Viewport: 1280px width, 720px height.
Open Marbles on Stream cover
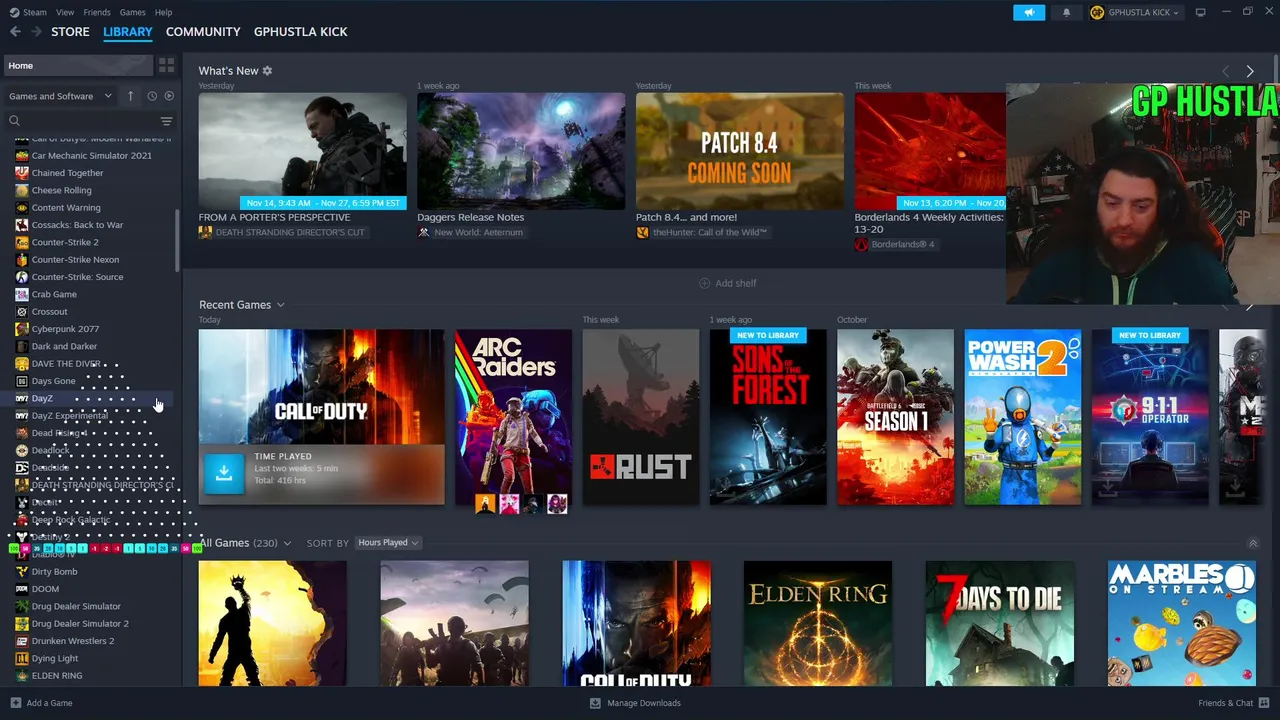1181,624
